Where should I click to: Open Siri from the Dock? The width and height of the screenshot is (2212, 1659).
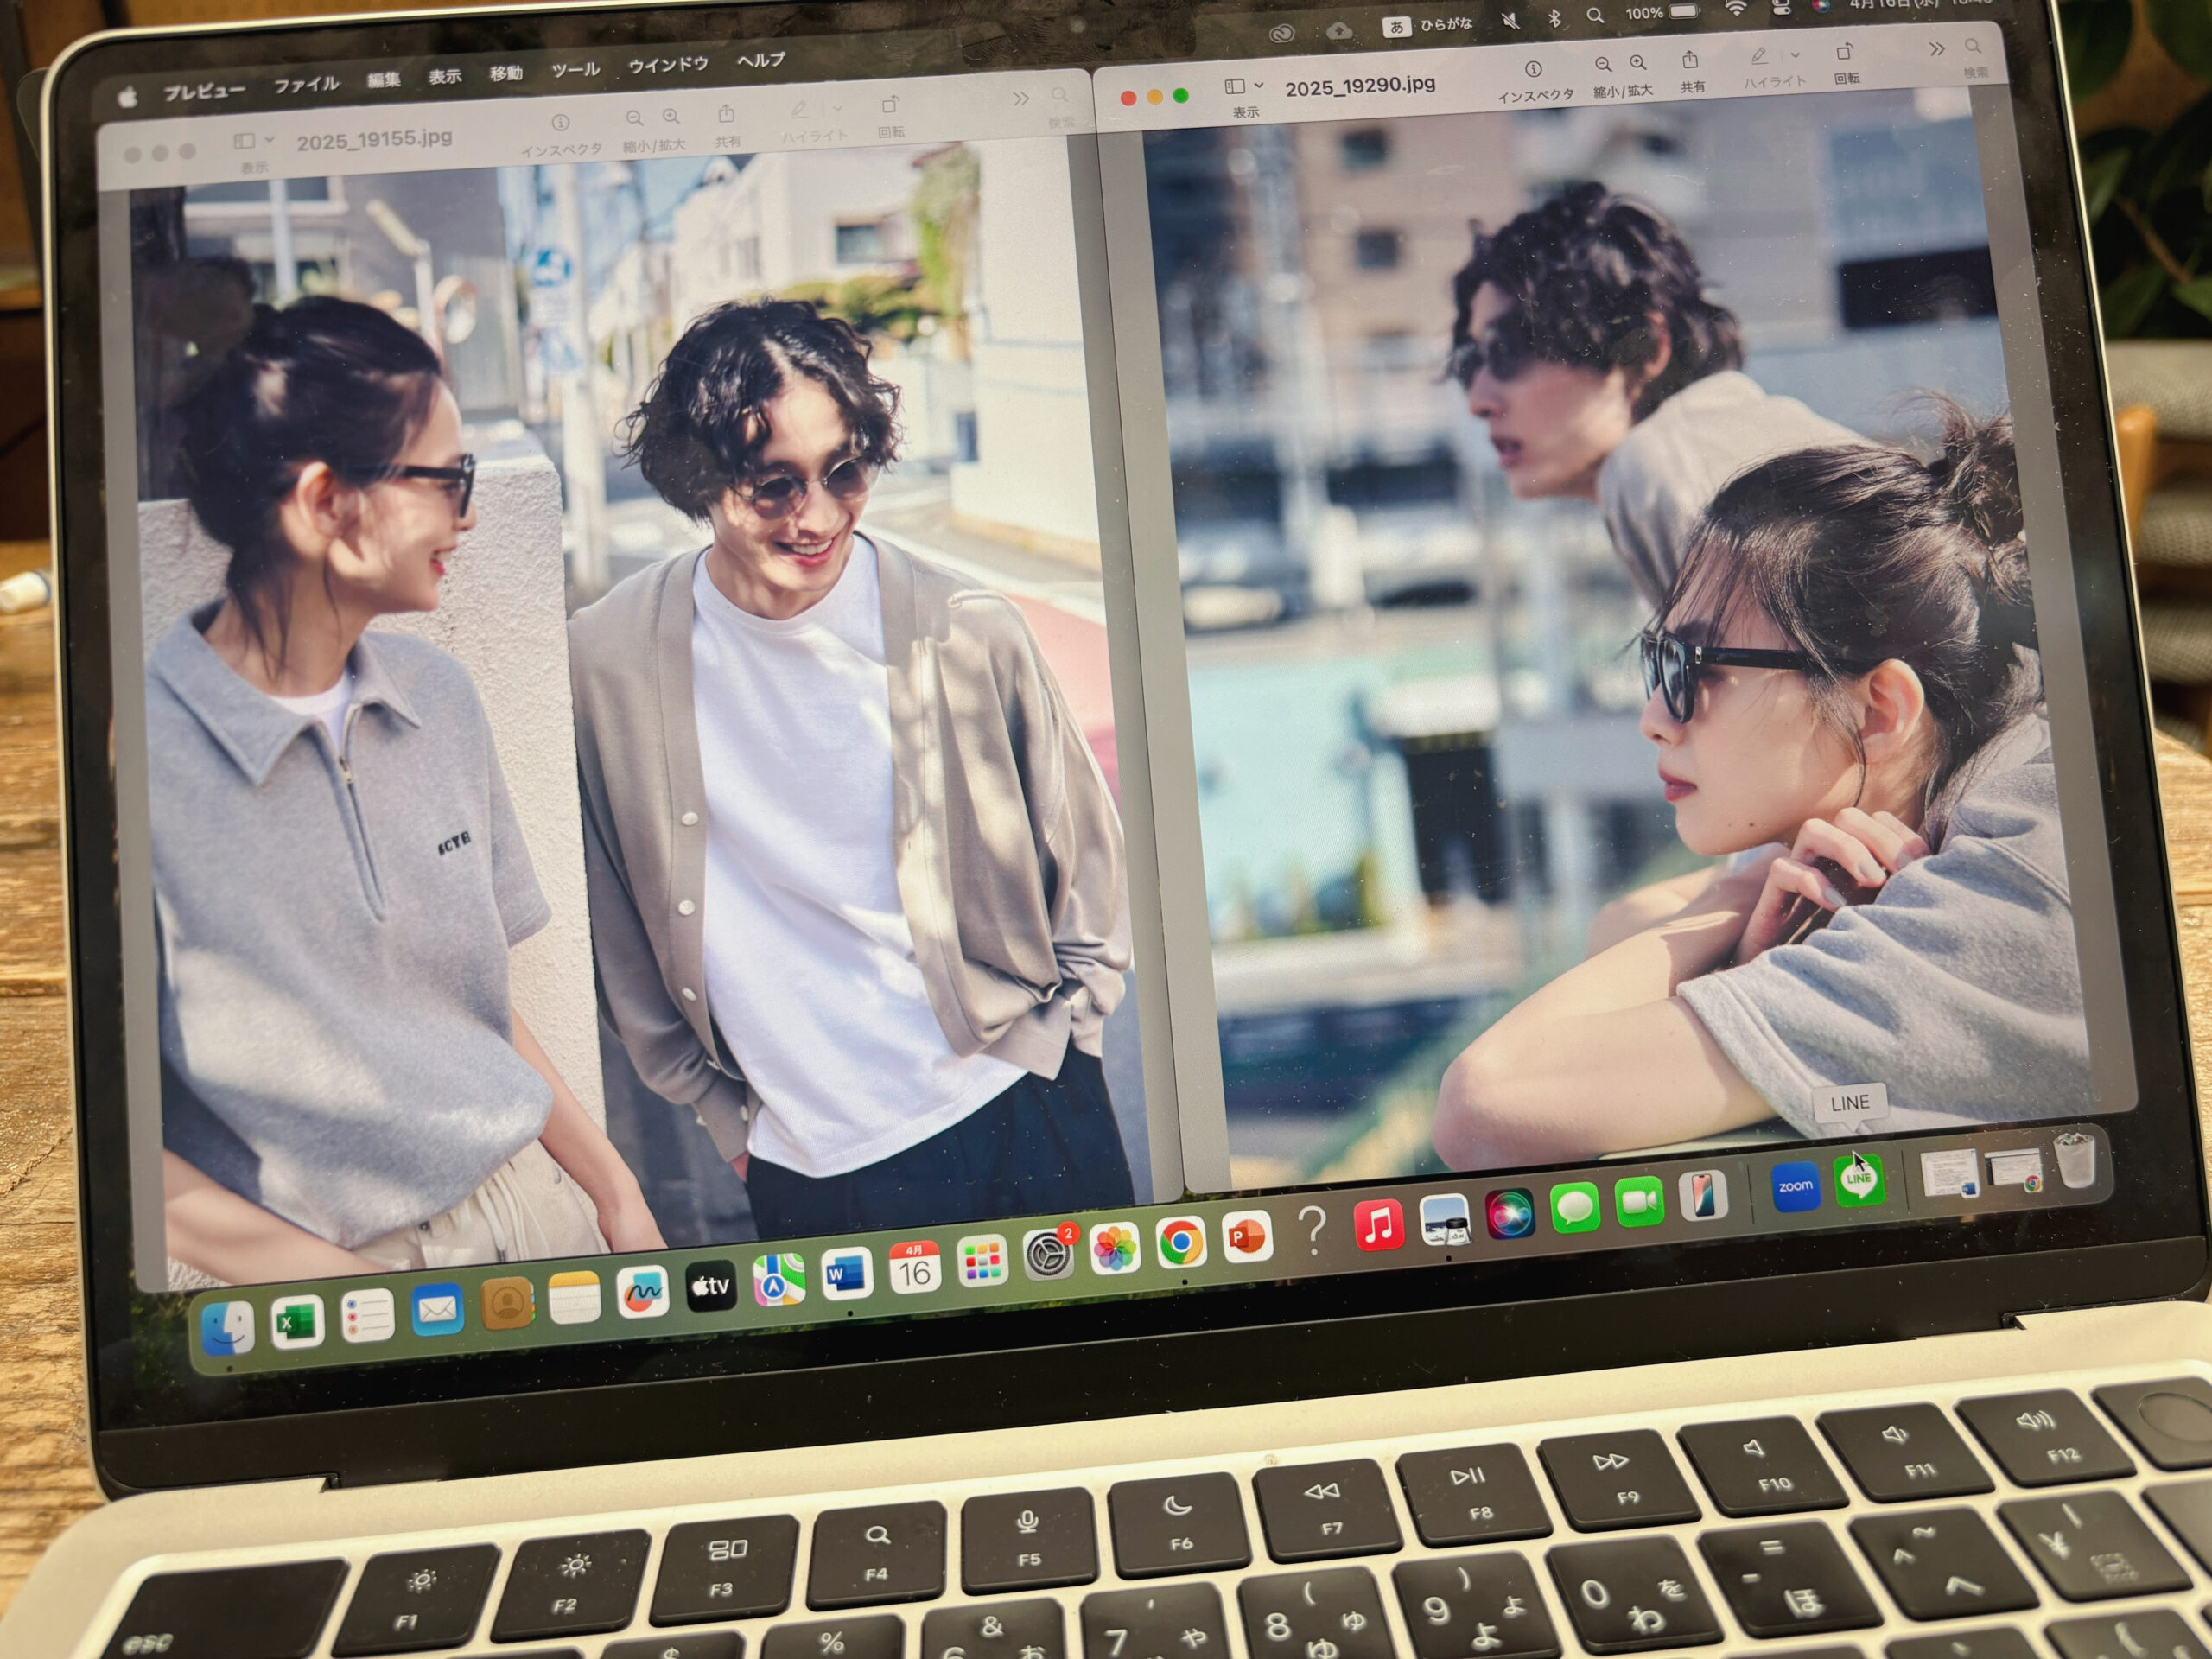[x=1509, y=1213]
